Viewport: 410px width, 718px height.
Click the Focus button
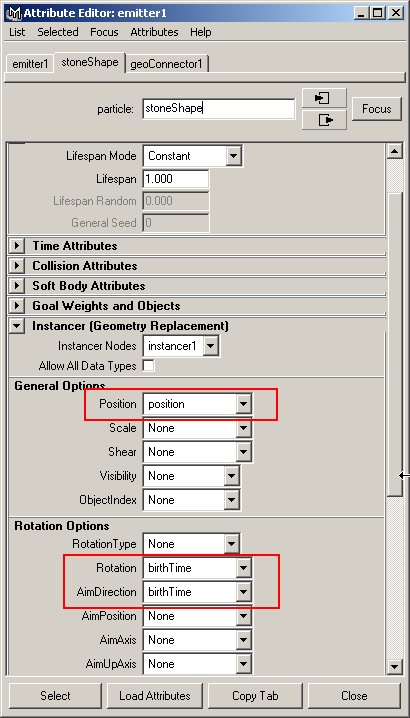click(x=377, y=109)
